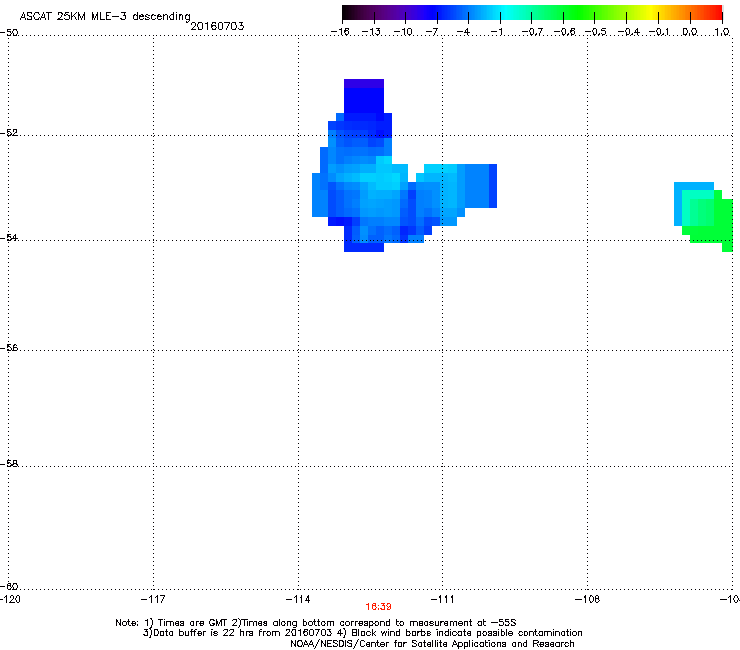Click the -13 colorbar label
This screenshot has width=740, height=650.
[x=371, y=32]
